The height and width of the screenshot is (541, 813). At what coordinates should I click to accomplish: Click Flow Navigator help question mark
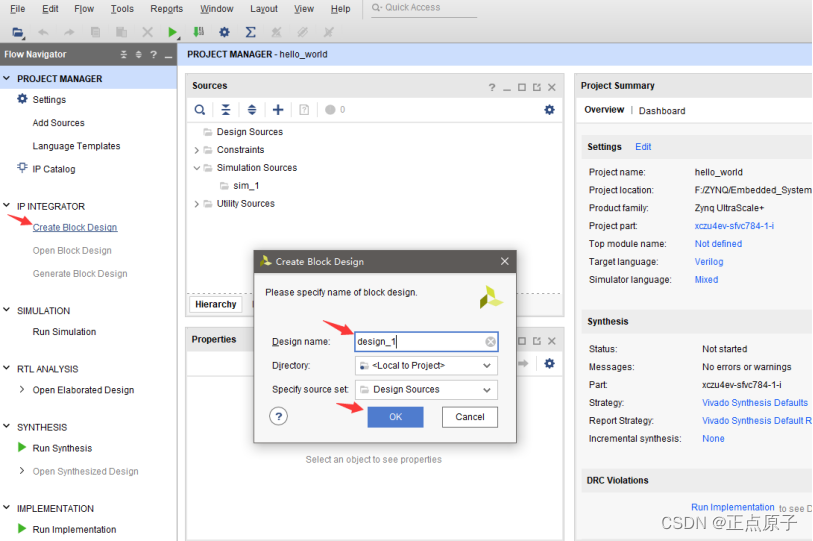click(153, 54)
